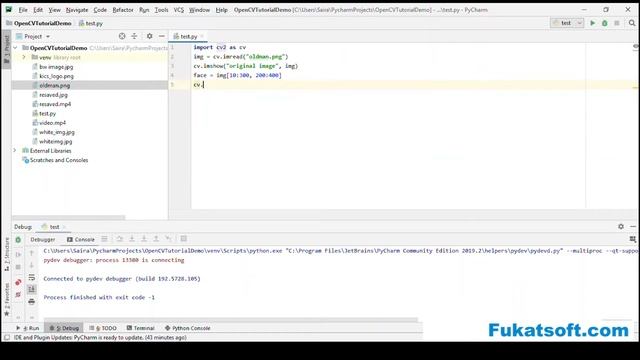Screen dimensions: 640x360
Task: Switch to the Console tab in the Debug panel
Action: tap(81, 240)
